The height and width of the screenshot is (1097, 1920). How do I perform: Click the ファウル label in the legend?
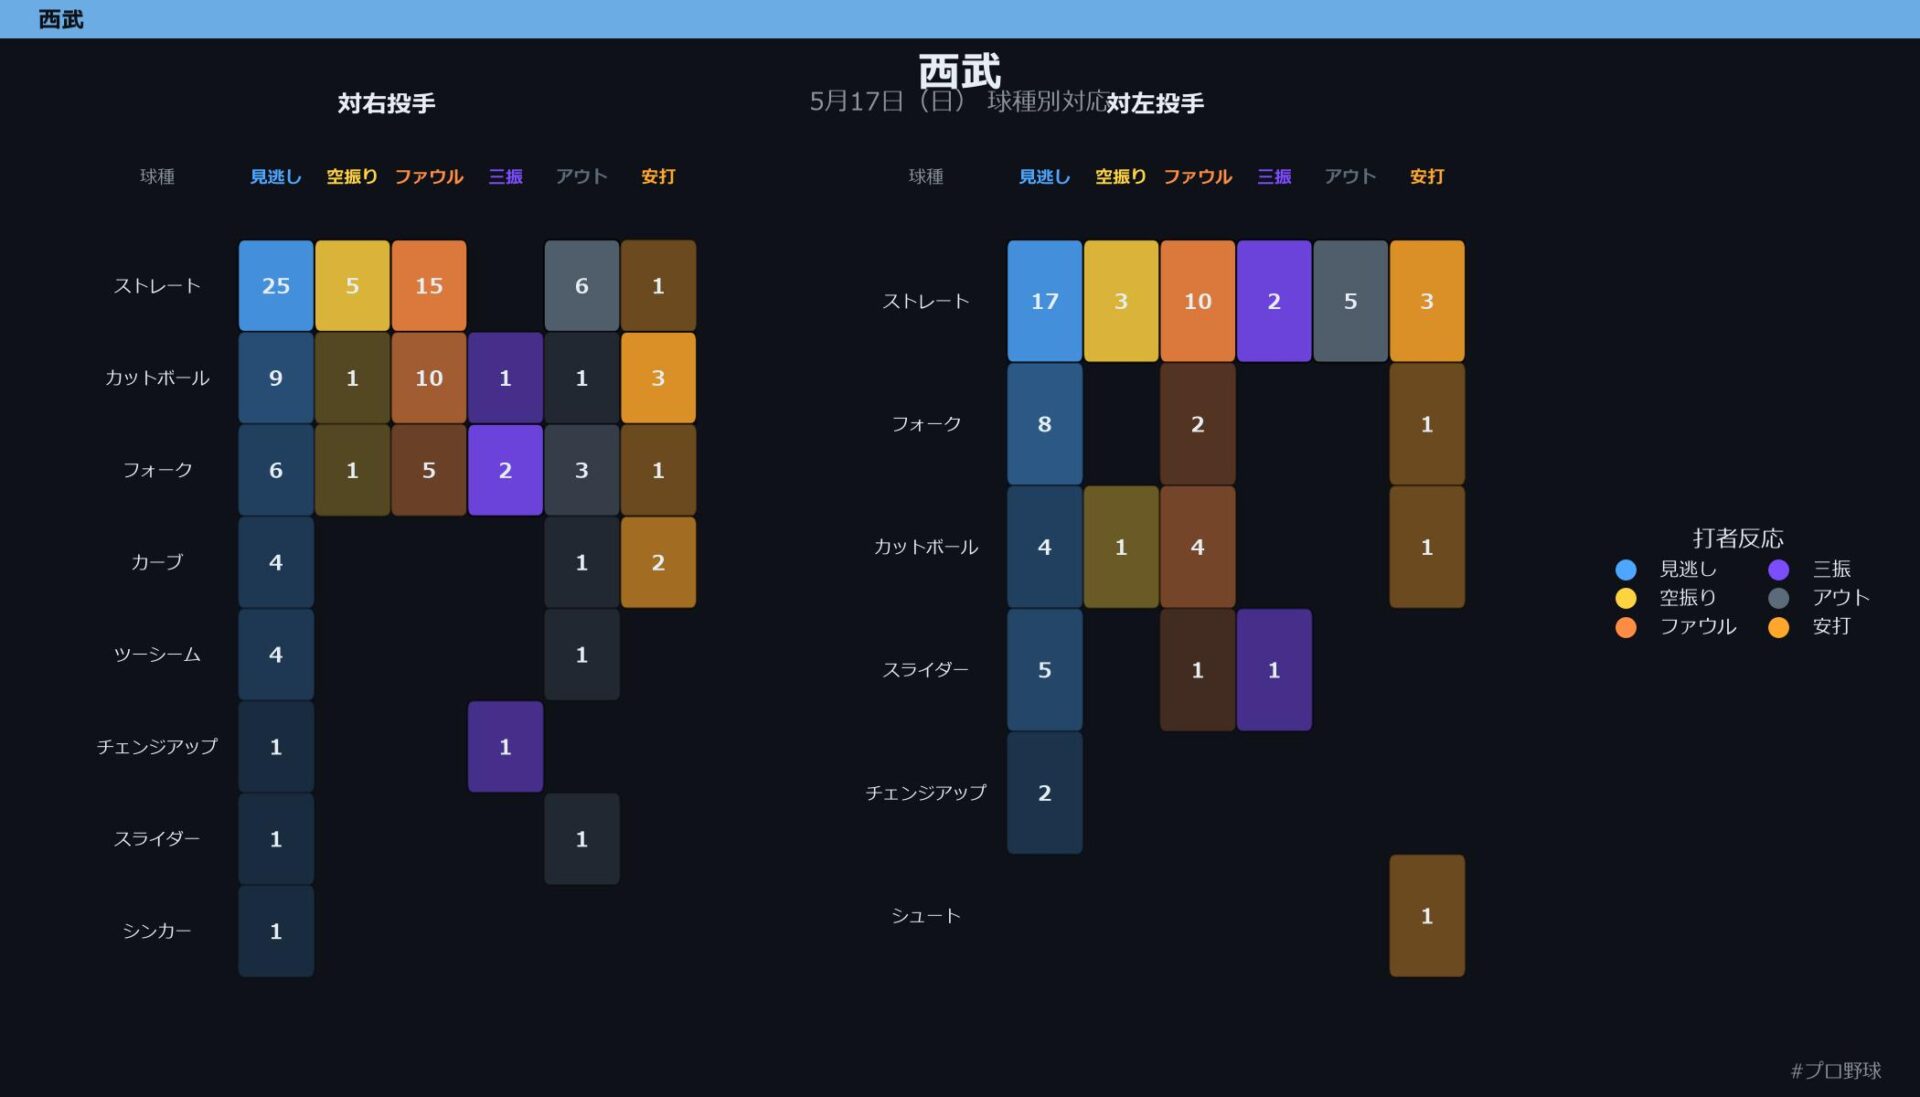tap(1698, 627)
